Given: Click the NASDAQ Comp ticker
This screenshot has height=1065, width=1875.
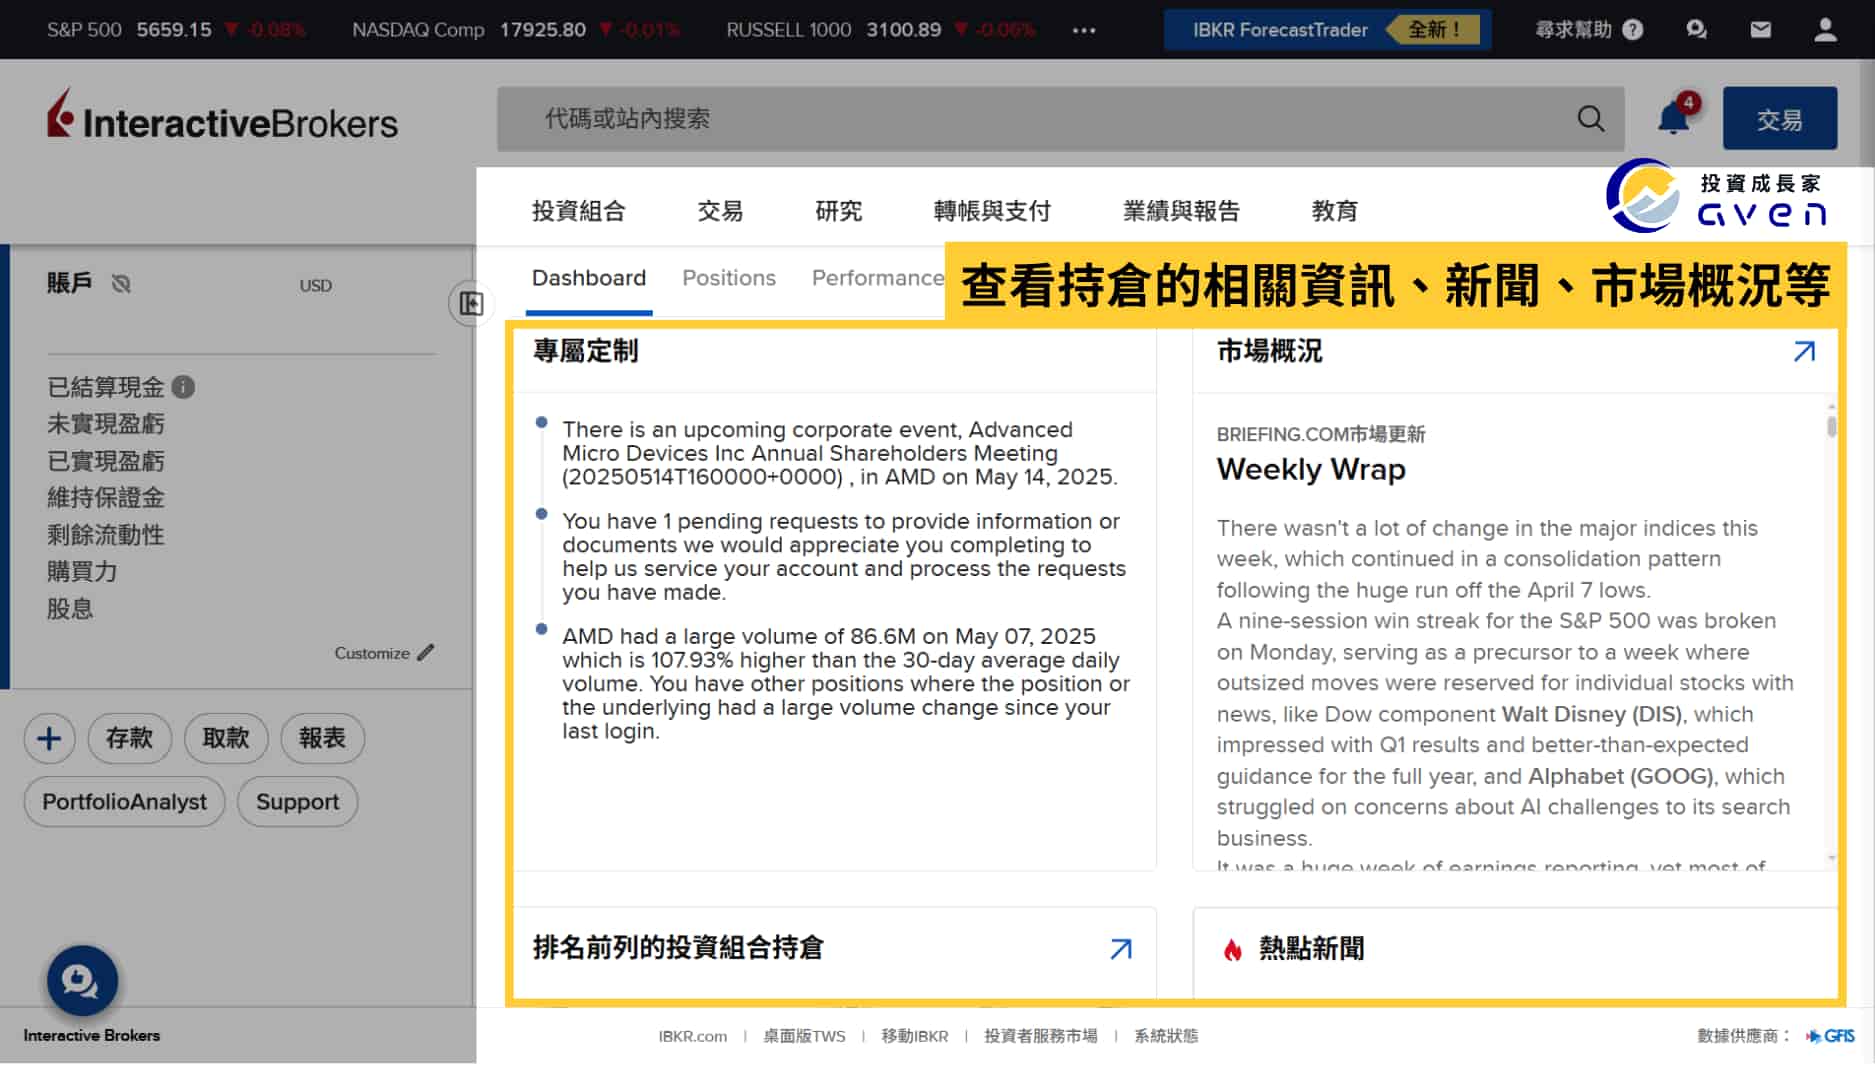Looking at the screenshot, I should (x=516, y=30).
